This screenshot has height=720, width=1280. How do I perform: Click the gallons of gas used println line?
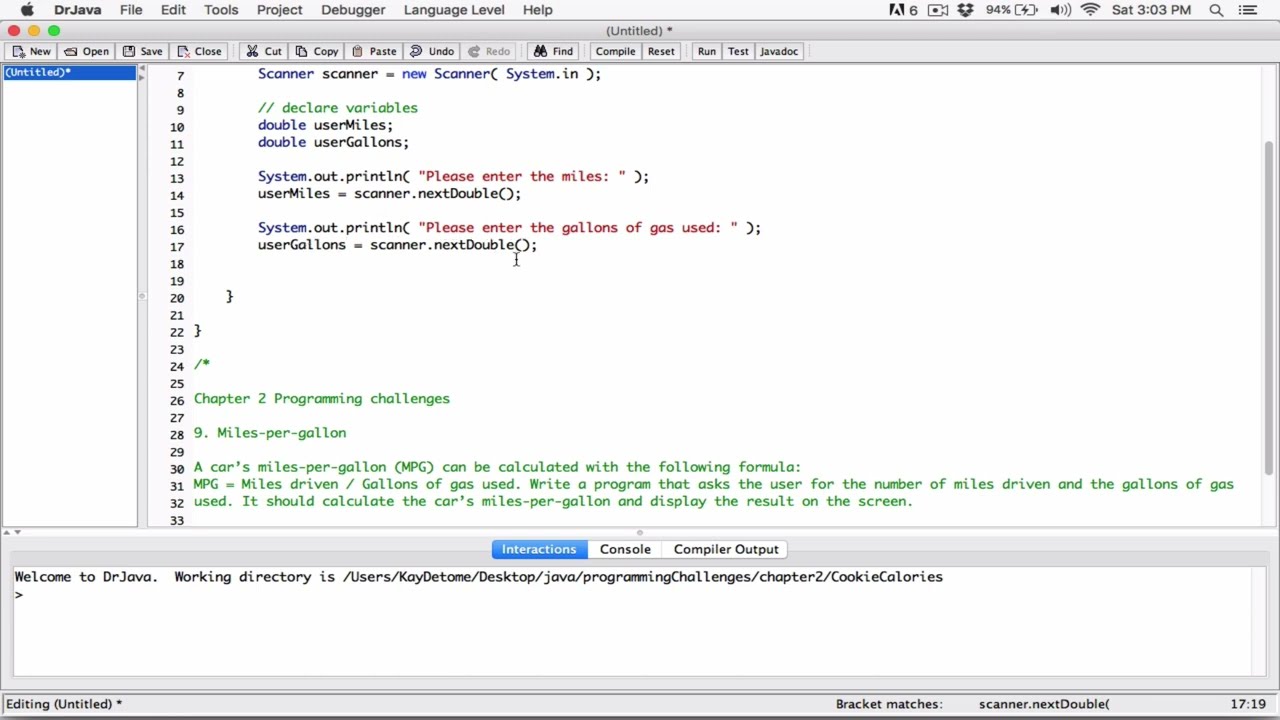tap(509, 228)
